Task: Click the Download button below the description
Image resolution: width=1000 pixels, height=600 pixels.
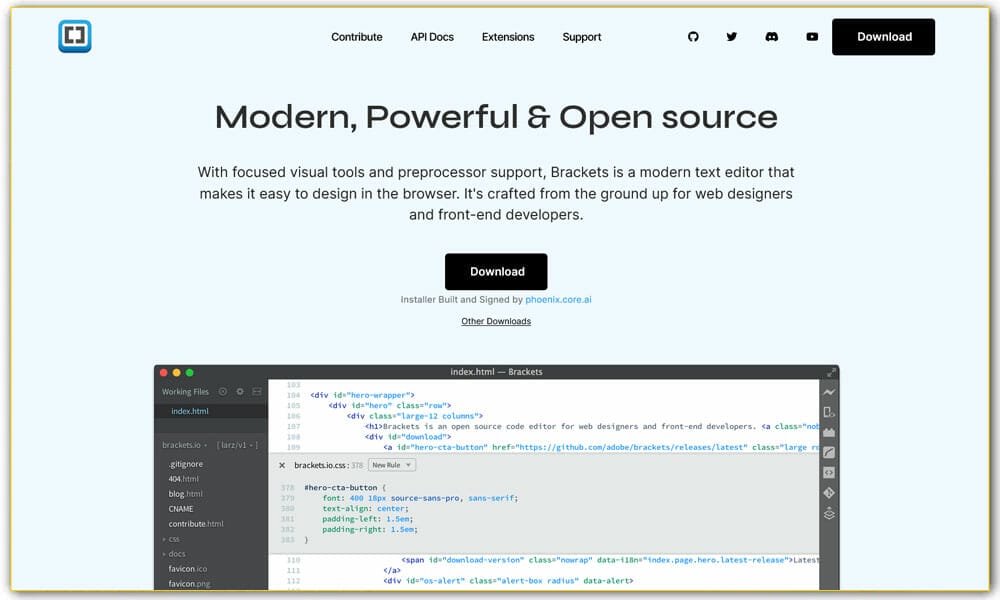Action: [496, 272]
